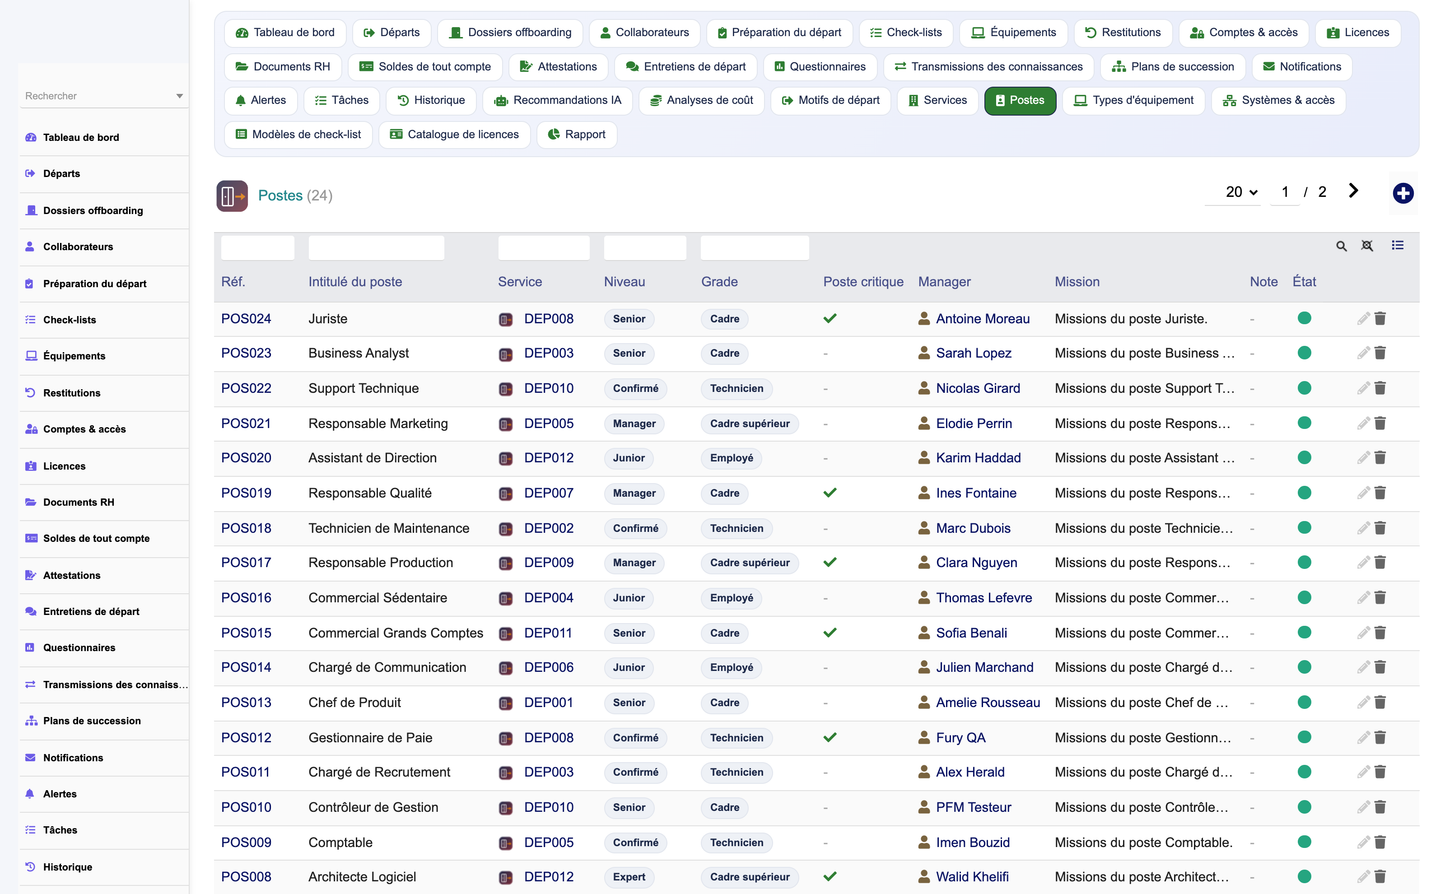Viewport: 1445px width, 894px height.
Task: Delete POS015 Commercial Grands Comptes row
Action: (1380, 632)
